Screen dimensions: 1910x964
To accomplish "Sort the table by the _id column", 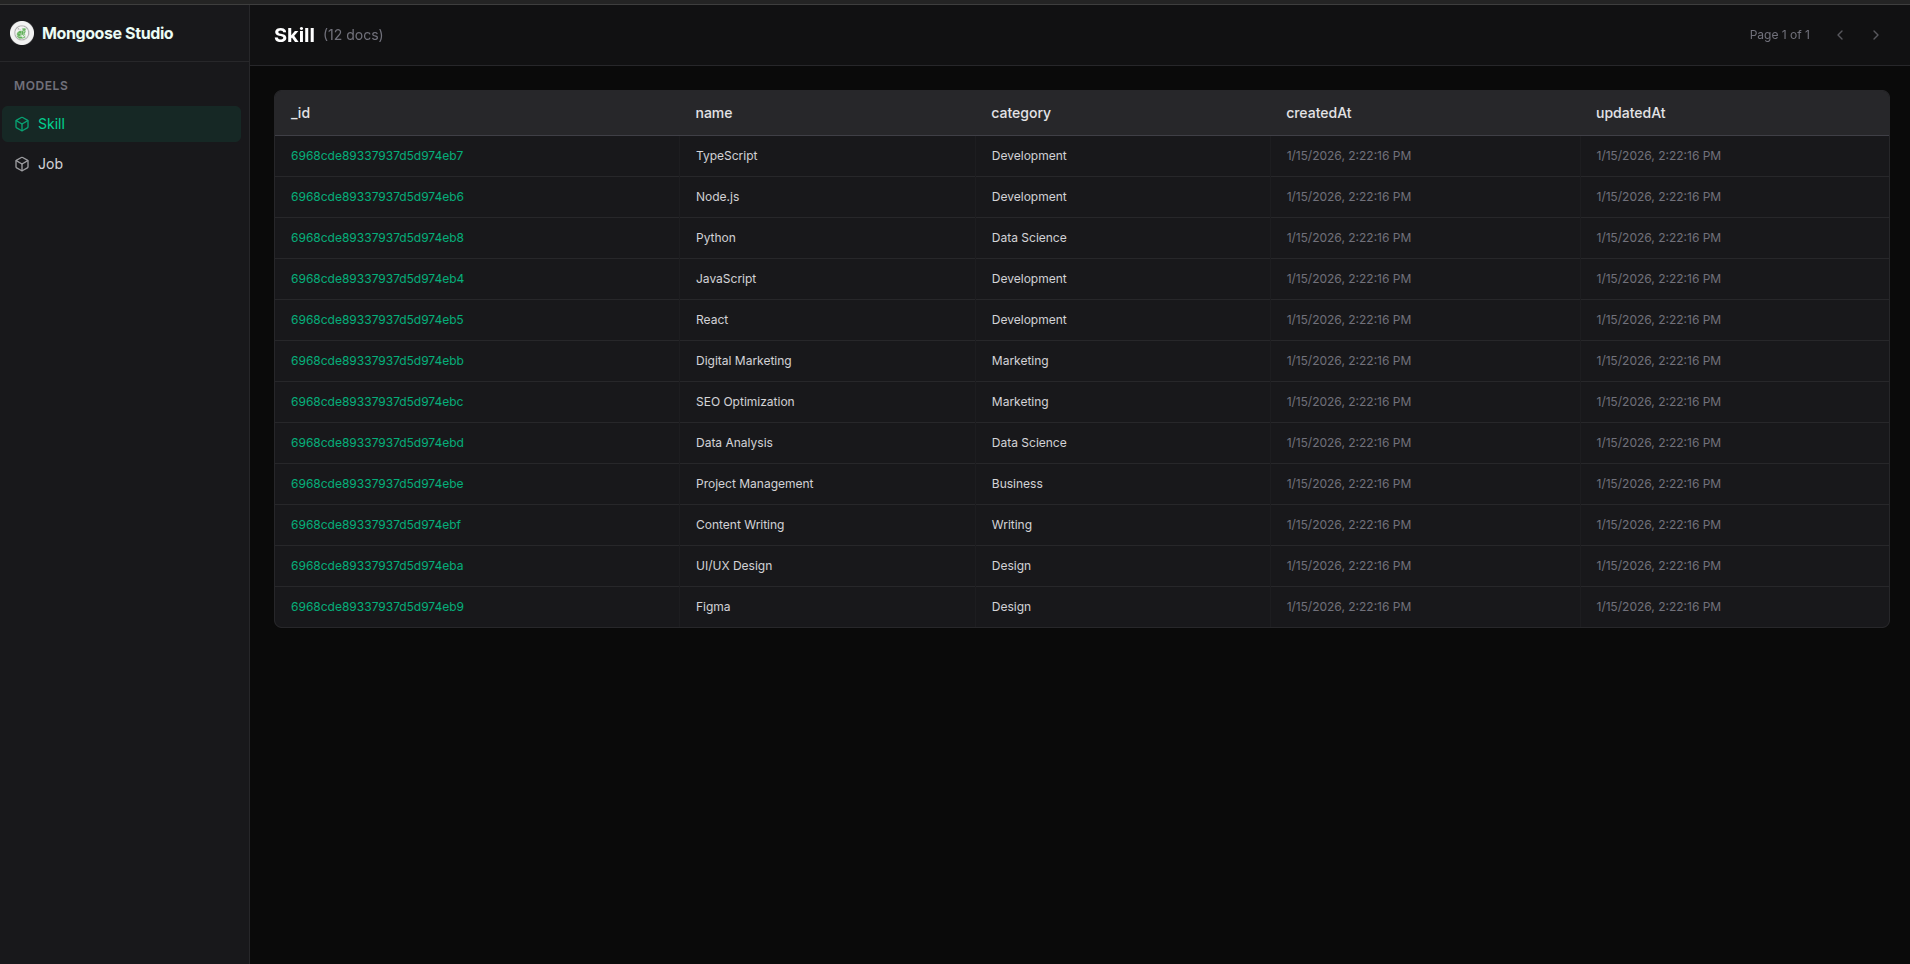I will tap(300, 113).
